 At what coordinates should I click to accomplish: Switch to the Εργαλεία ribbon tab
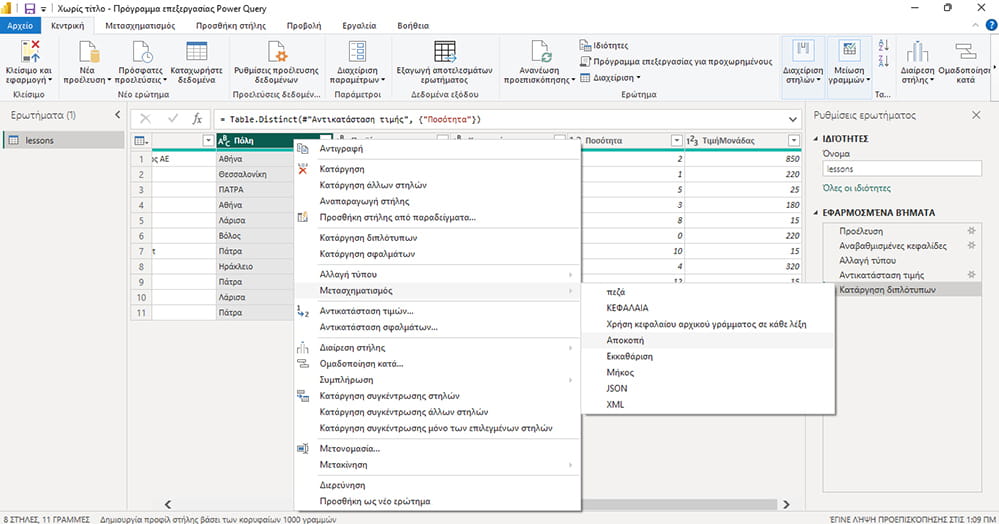359,25
